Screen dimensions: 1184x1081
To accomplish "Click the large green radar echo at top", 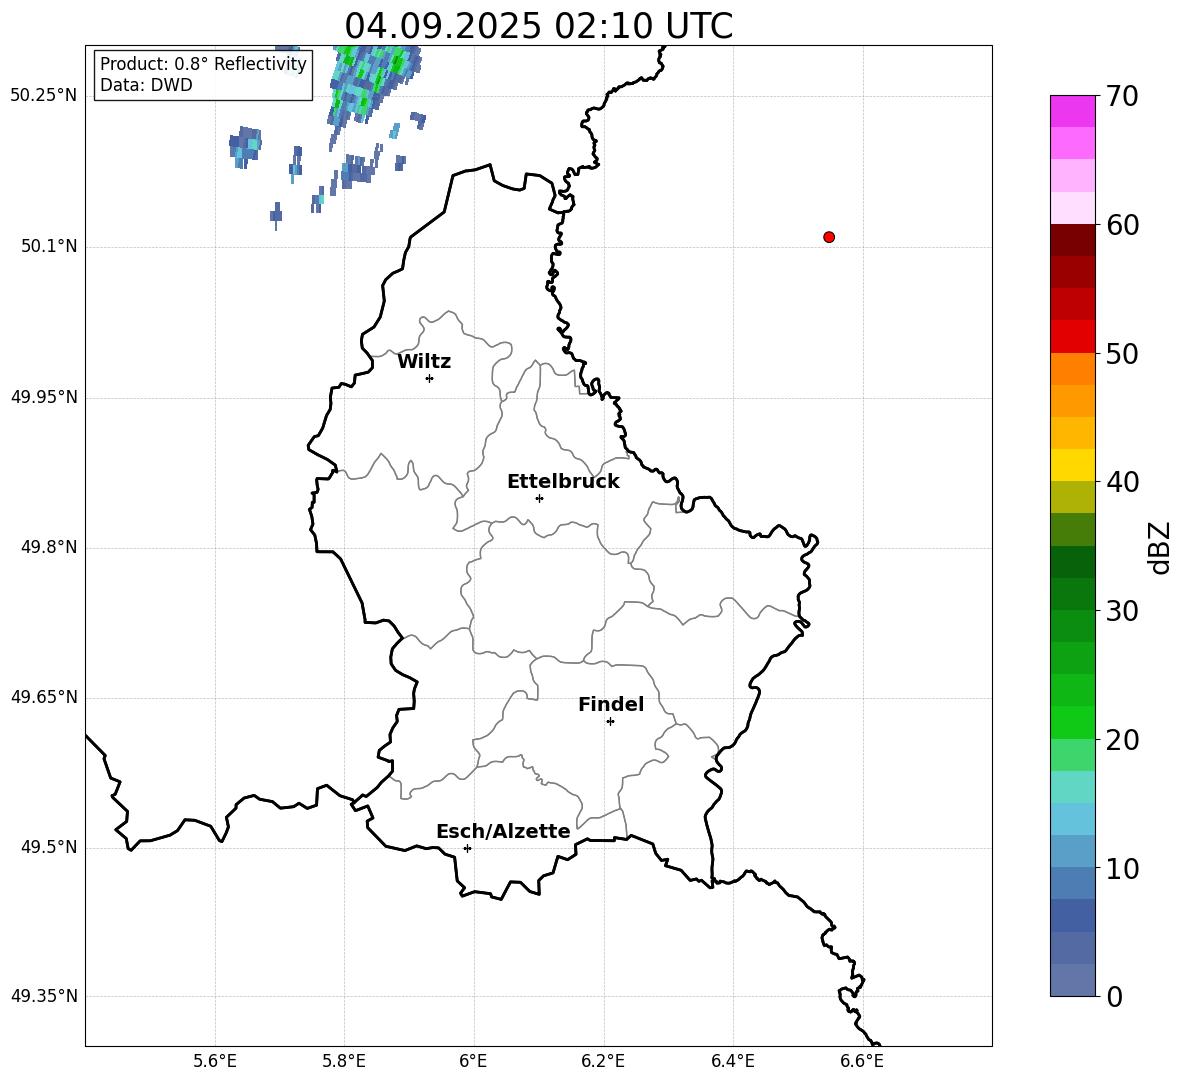I will [372, 80].
